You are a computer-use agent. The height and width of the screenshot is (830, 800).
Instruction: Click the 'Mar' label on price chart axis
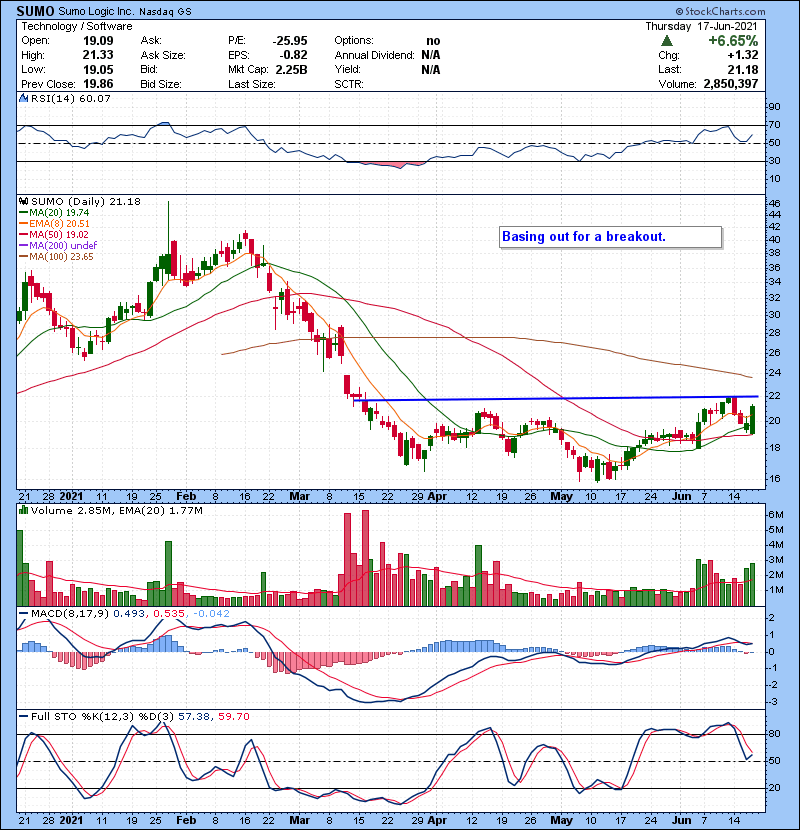[300, 496]
